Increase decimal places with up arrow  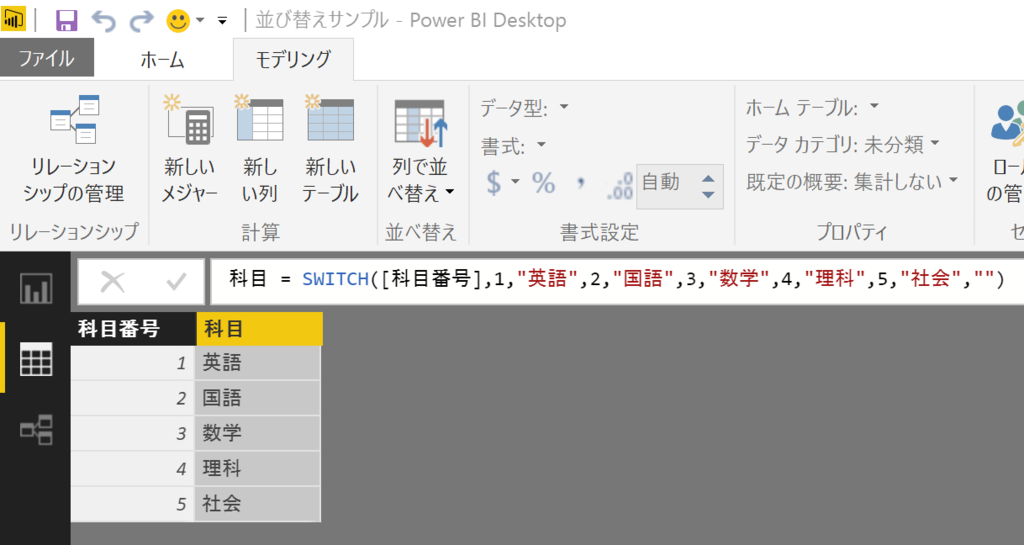pos(709,178)
